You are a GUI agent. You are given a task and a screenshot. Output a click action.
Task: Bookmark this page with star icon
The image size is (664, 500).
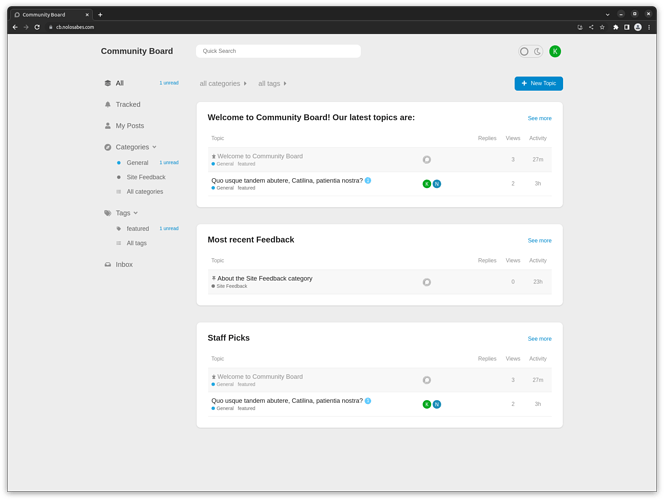pyautogui.click(x=602, y=27)
